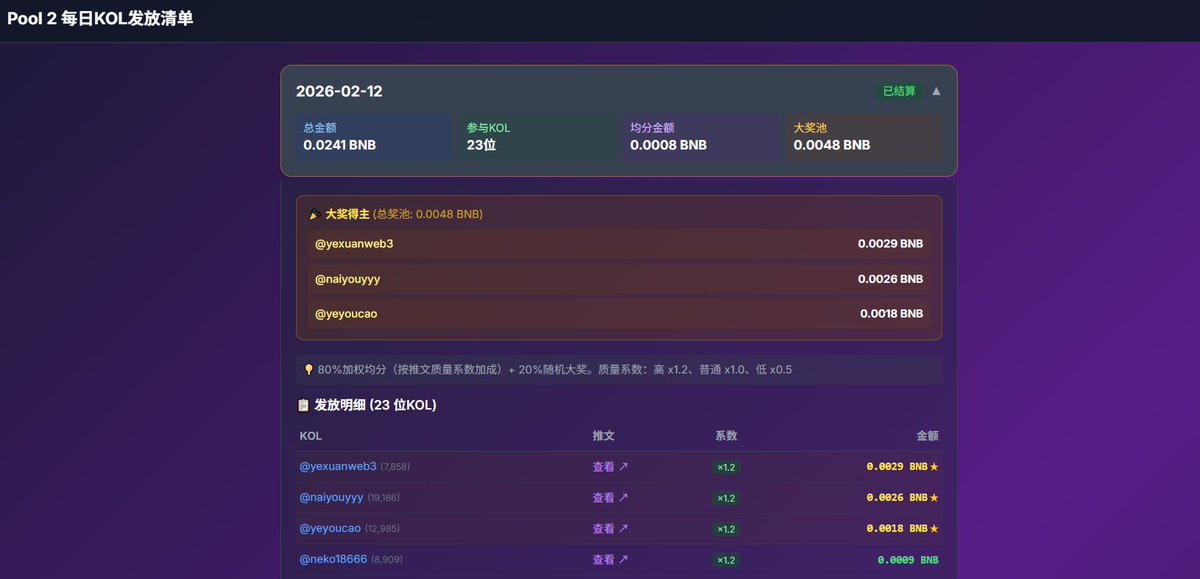Click the 已结算 status badge

click(898, 91)
